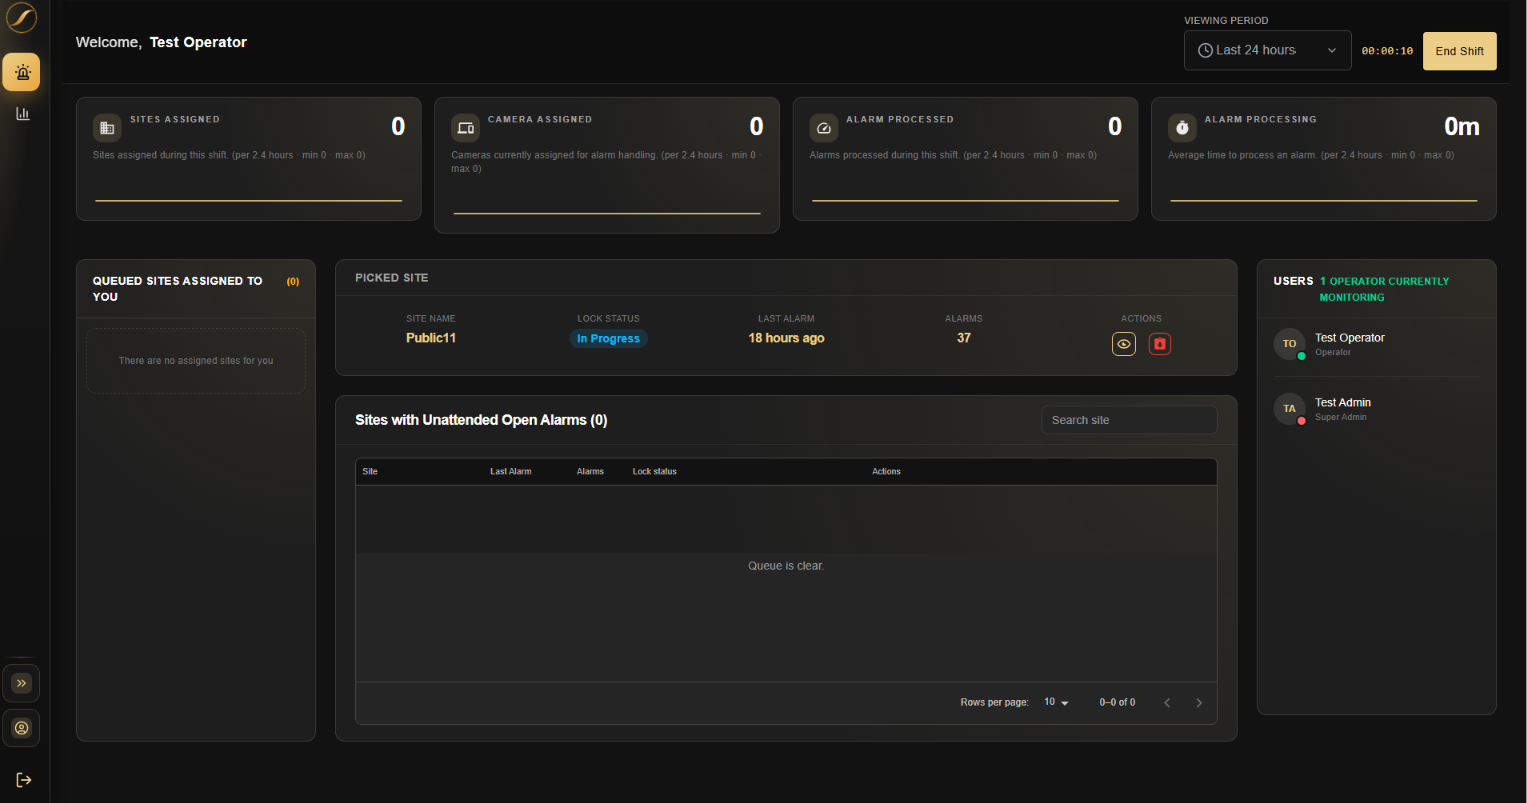Click the End Shift button
1527x803 pixels.
point(1459,51)
